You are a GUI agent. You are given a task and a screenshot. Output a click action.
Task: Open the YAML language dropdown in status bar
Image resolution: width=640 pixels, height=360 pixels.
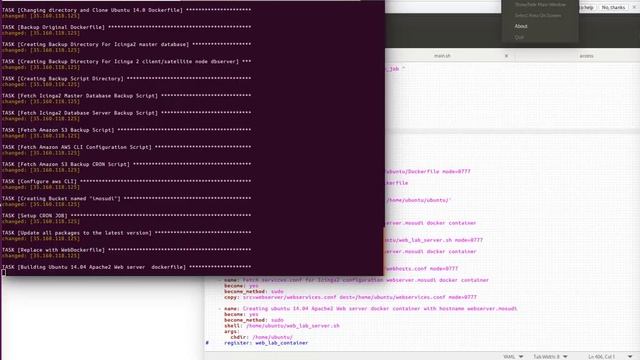pos(513,357)
